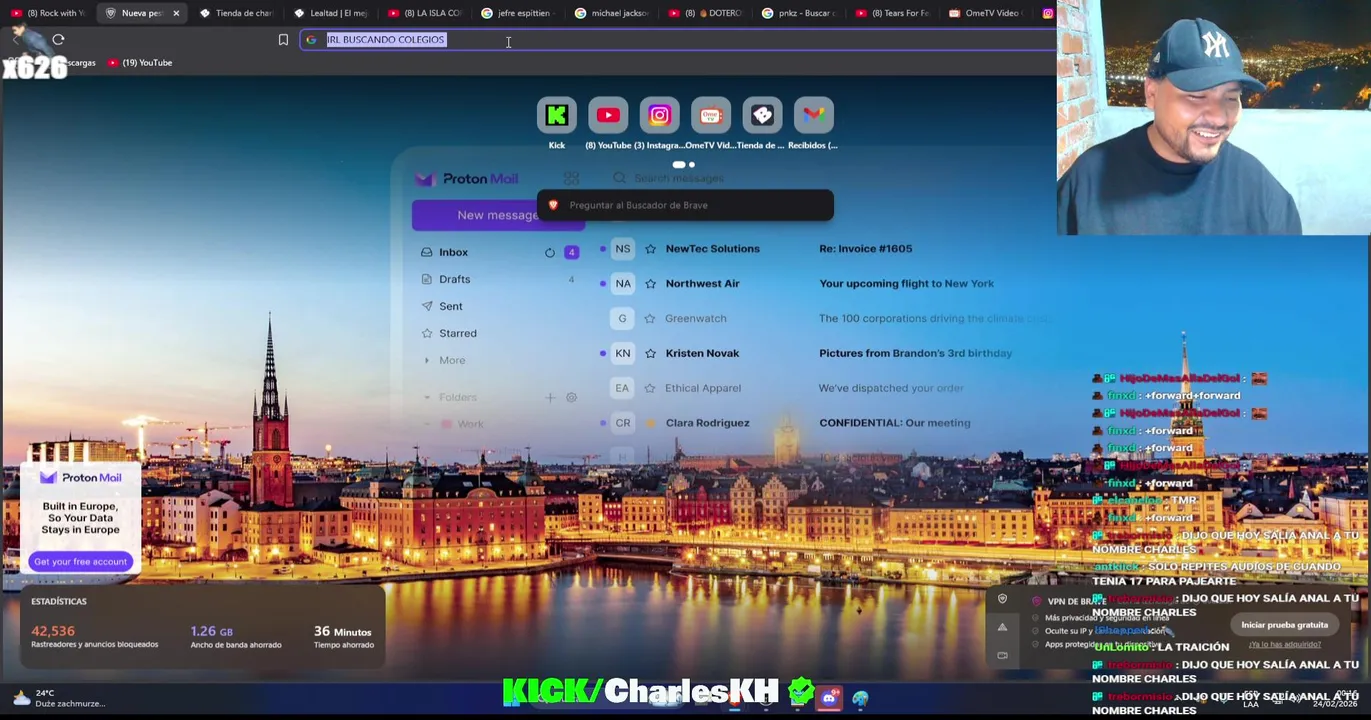Click the reload page icon
The width and height of the screenshot is (1371, 720).
(x=58, y=40)
